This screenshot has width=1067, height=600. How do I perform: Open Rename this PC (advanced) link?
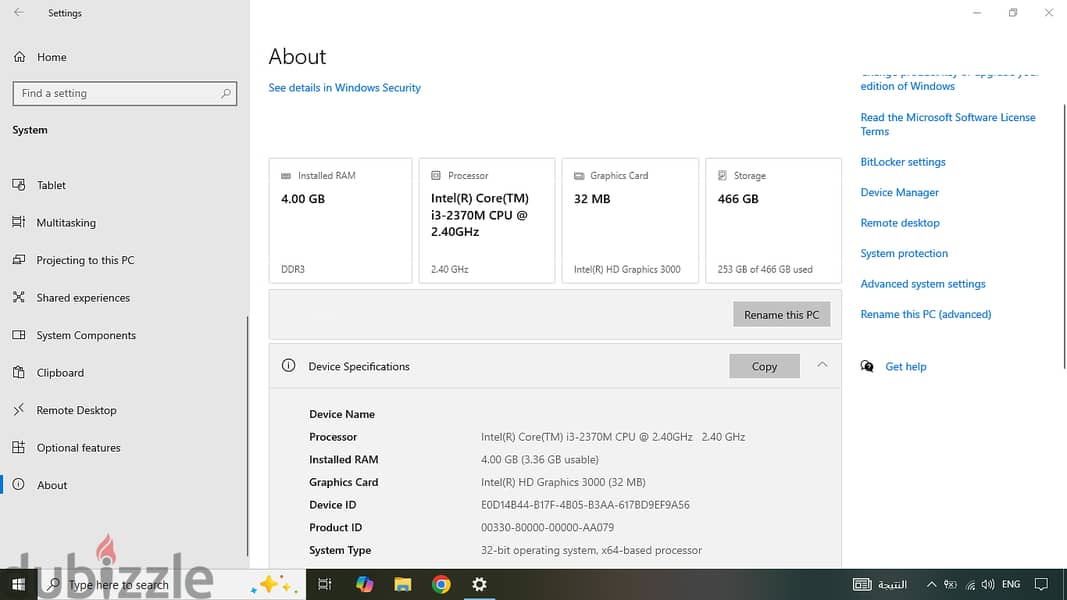click(925, 314)
